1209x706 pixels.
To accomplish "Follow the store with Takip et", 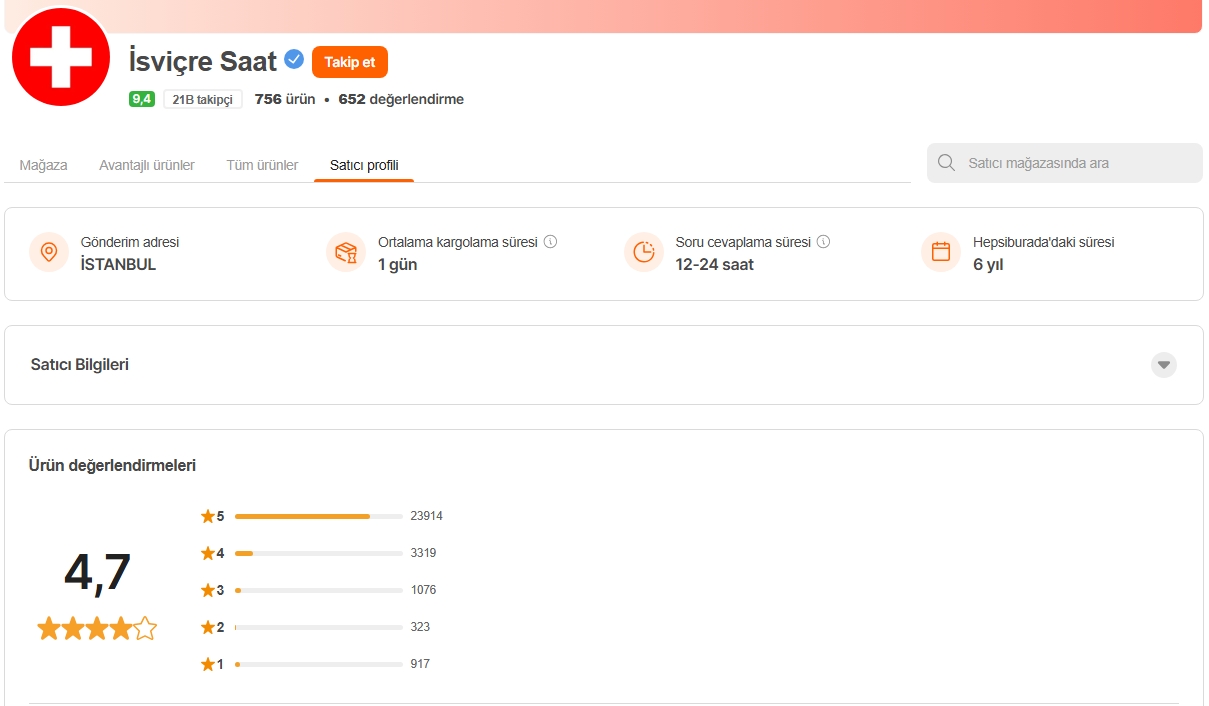I will point(349,62).
